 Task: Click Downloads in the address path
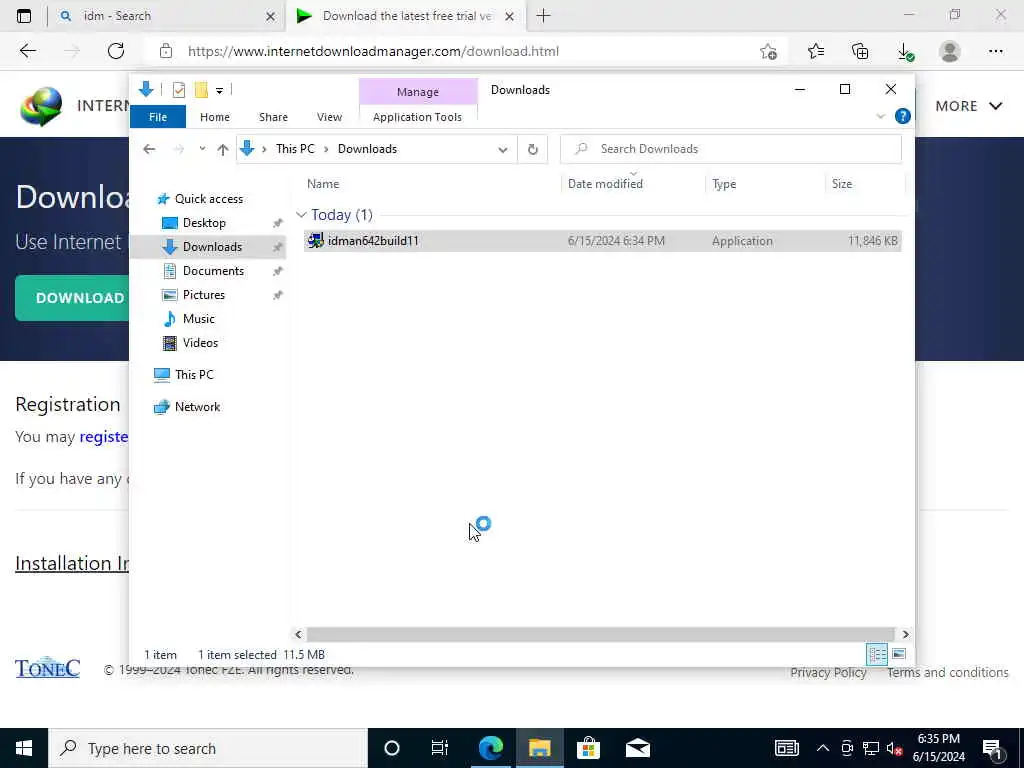coord(367,149)
